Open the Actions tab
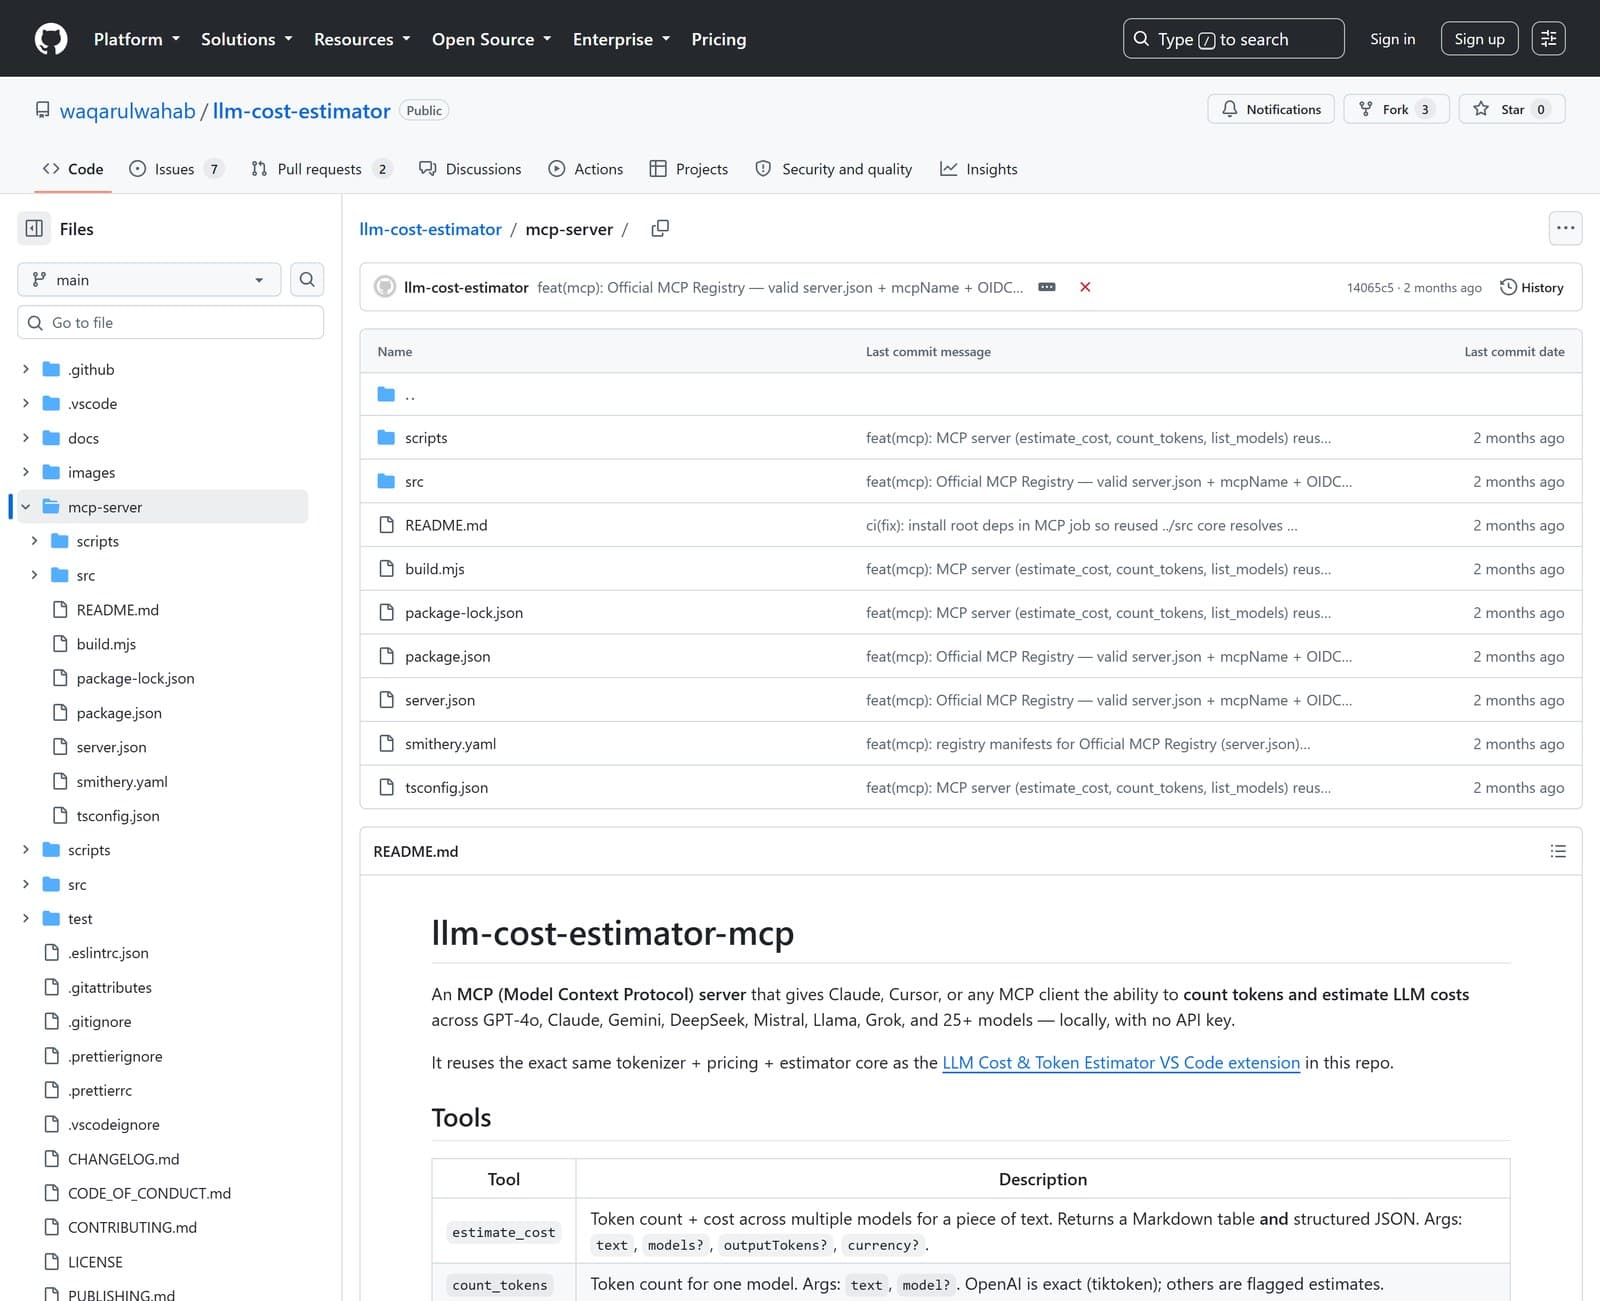This screenshot has height=1301, width=1600. (586, 169)
